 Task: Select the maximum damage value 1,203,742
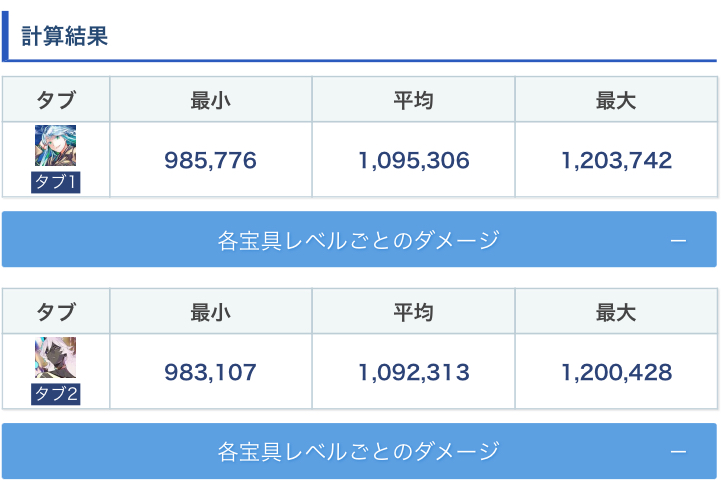(x=616, y=161)
